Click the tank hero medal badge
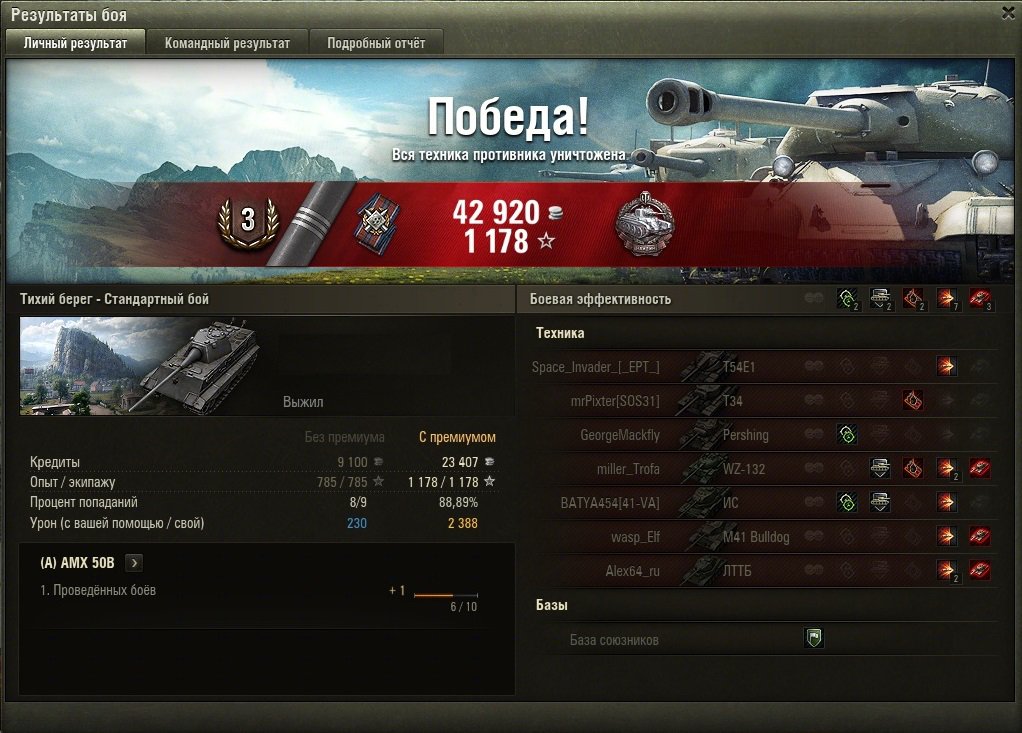Viewport: 1022px width, 733px height. (x=645, y=223)
